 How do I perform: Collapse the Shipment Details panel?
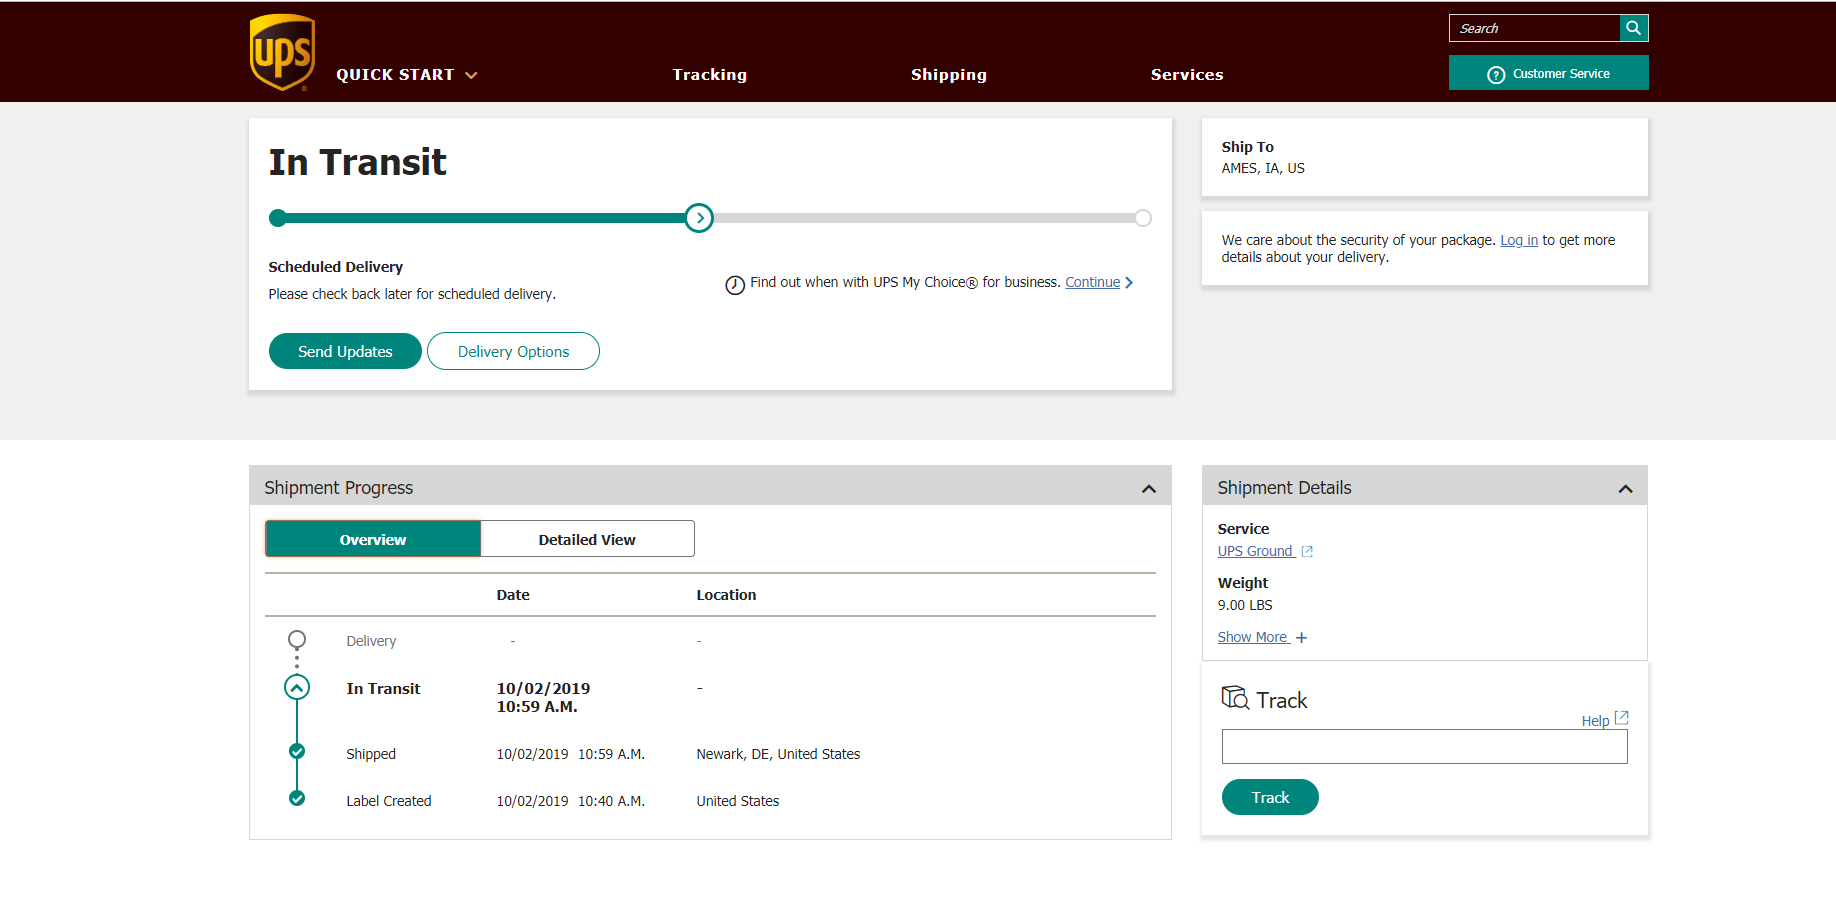click(1625, 489)
